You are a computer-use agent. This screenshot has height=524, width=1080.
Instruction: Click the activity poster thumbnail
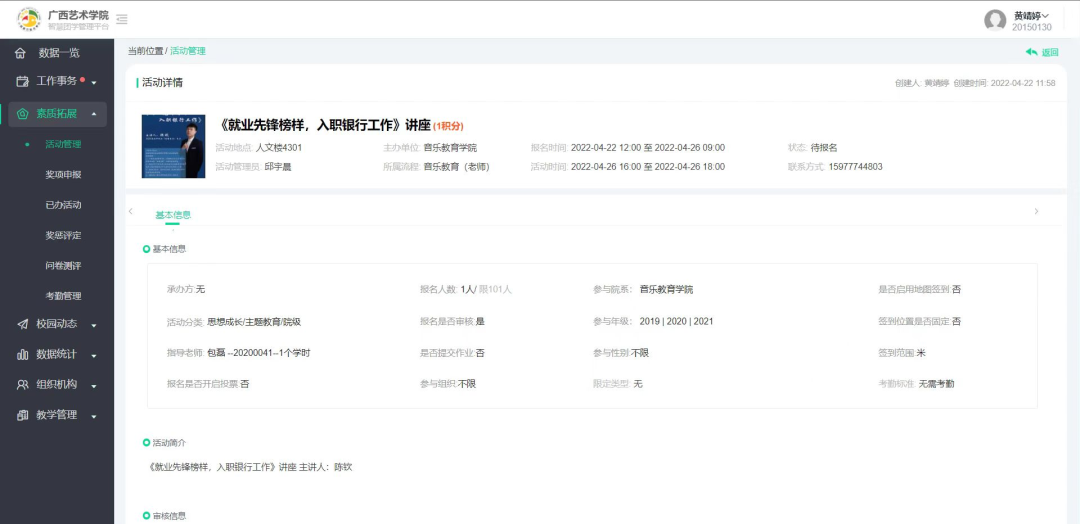pyautogui.click(x=173, y=146)
